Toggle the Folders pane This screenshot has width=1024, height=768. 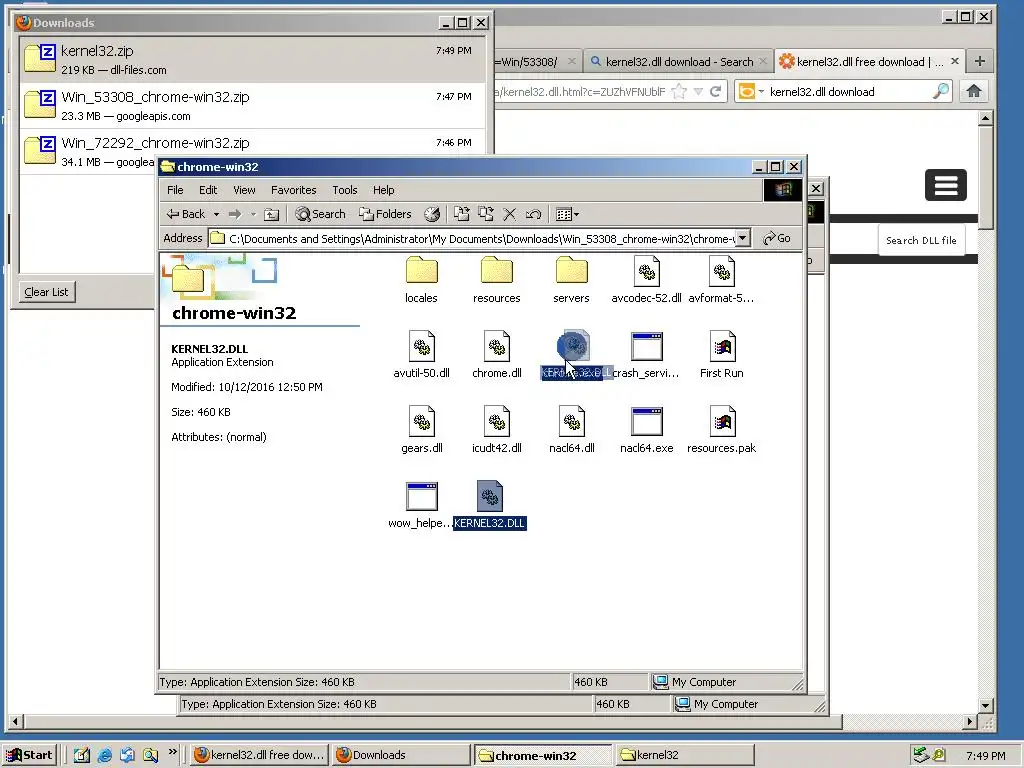385,214
